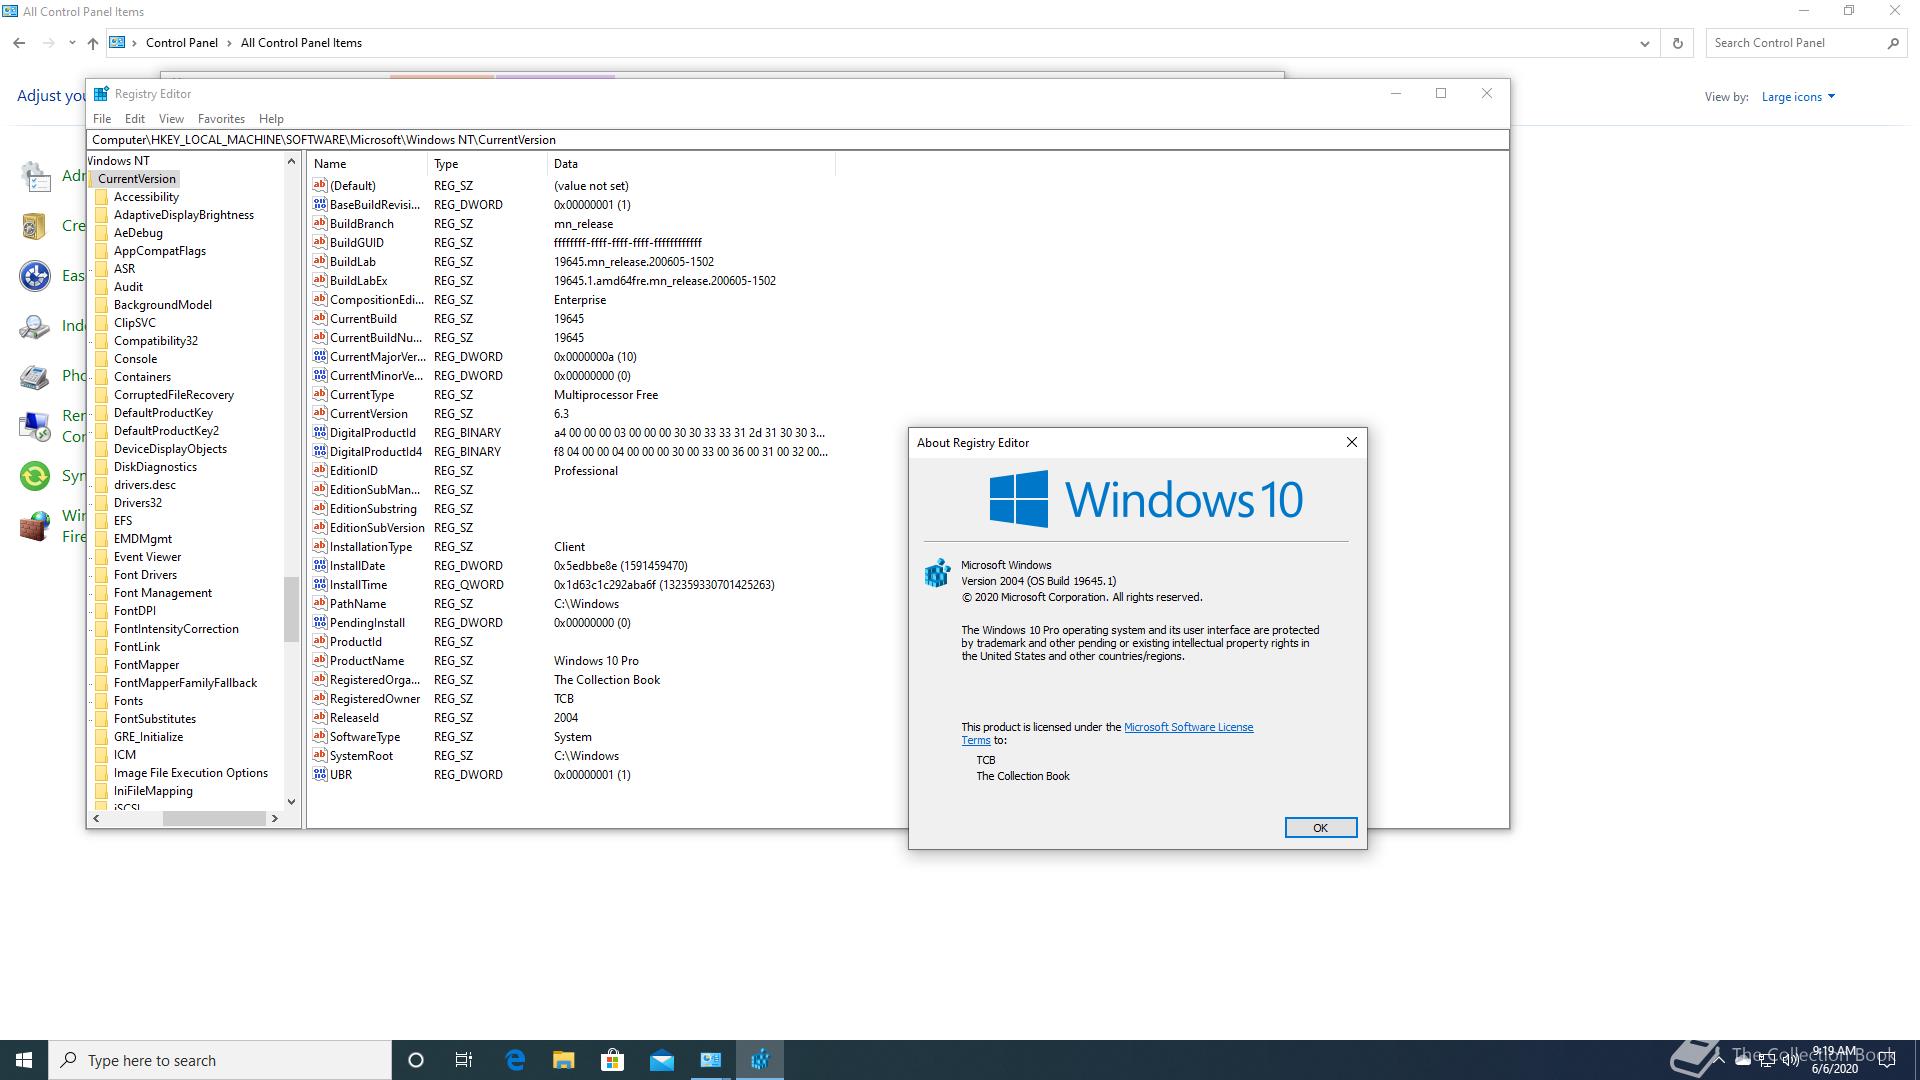Viewport: 1920px width, 1080px height.
Task: Select the FontMapperFamilyFallback key
Action: coord(185,683)
